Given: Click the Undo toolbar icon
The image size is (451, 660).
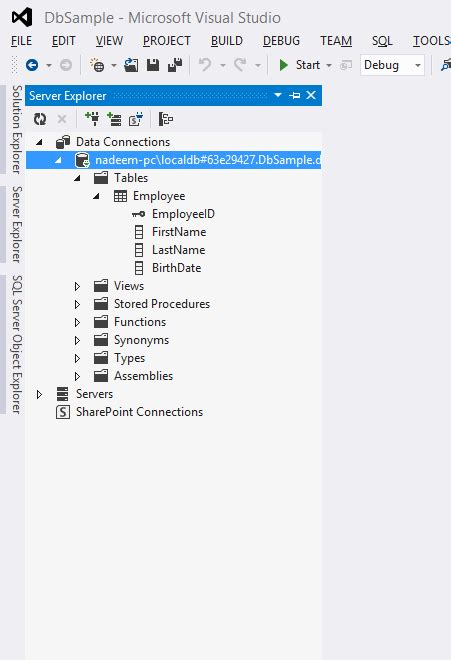Looking at the screenshot, I should [x=205, y=65].
